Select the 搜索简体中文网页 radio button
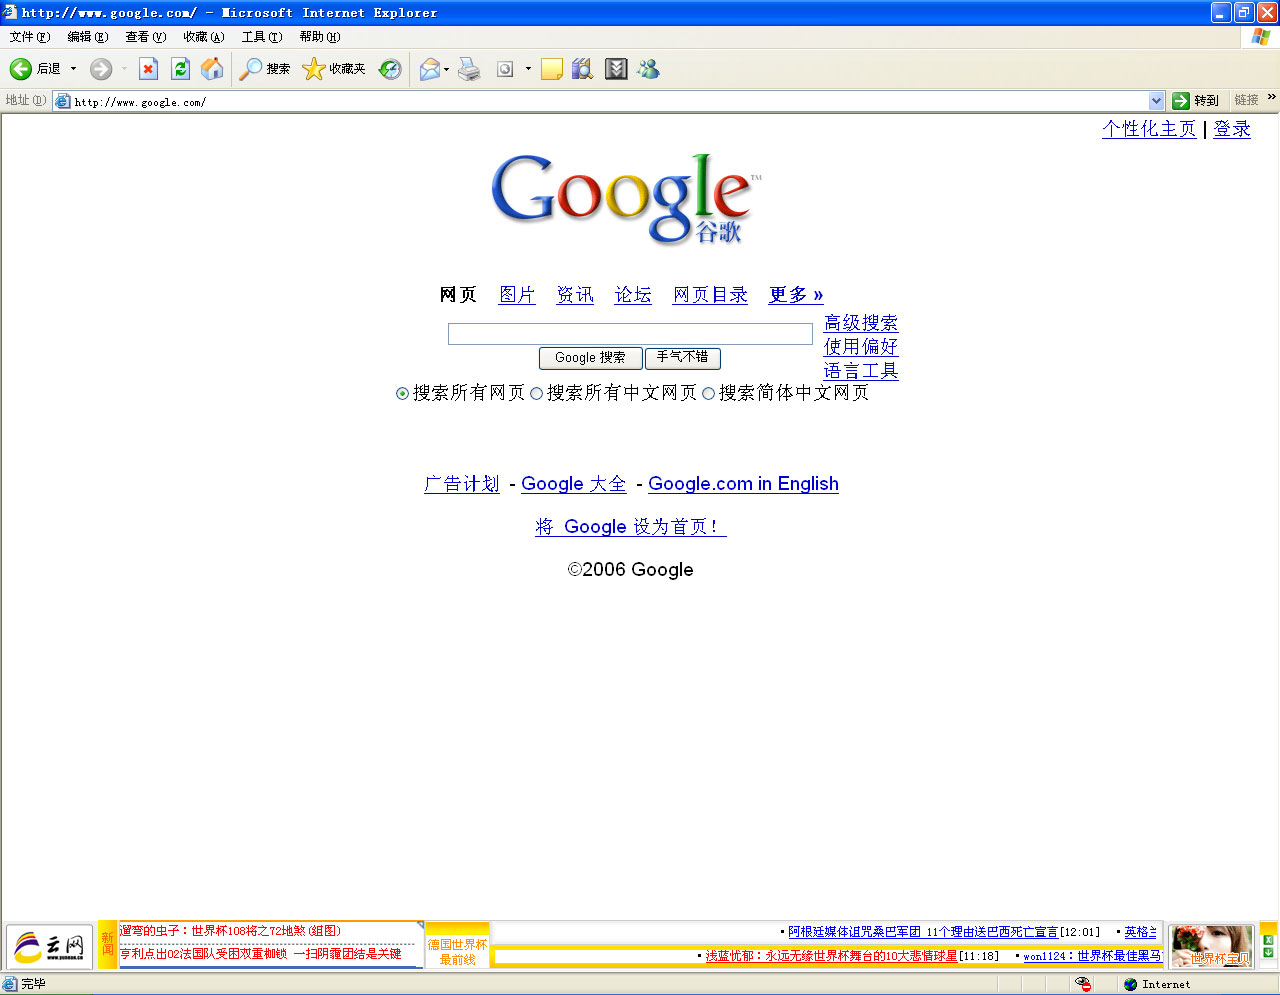Viewport: 1280px width, 995px height. [x=708, y=394]
